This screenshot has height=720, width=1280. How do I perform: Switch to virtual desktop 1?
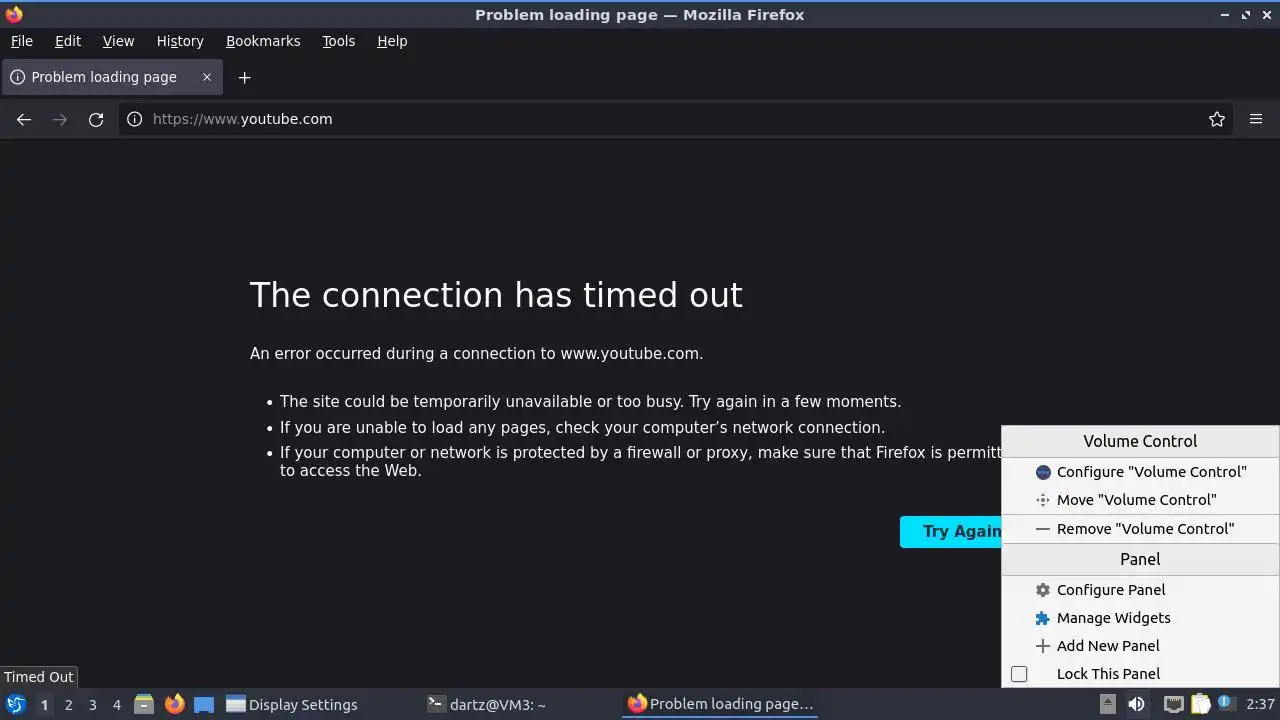tap(44, 705)
